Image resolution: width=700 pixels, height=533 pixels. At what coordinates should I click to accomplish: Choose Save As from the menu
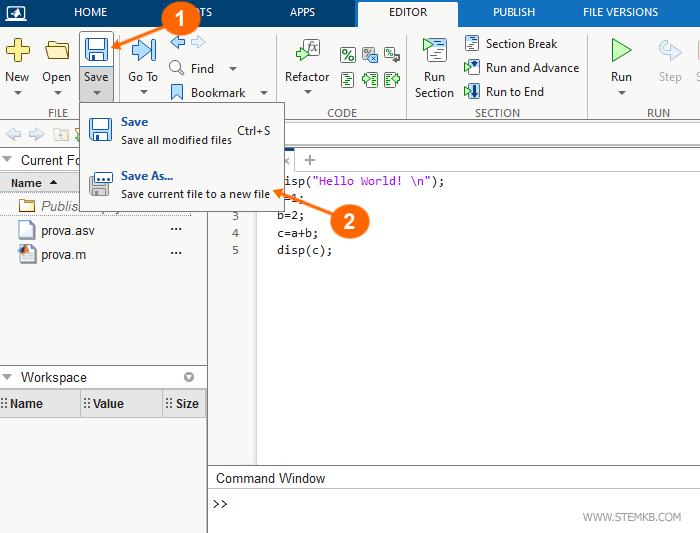coord(147,176)
